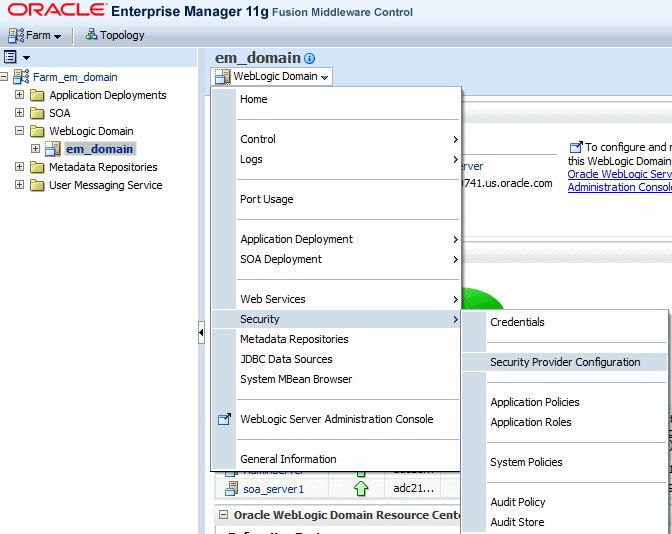Open the Web Services submenu
672x534 pixels.
click(336, 299)
